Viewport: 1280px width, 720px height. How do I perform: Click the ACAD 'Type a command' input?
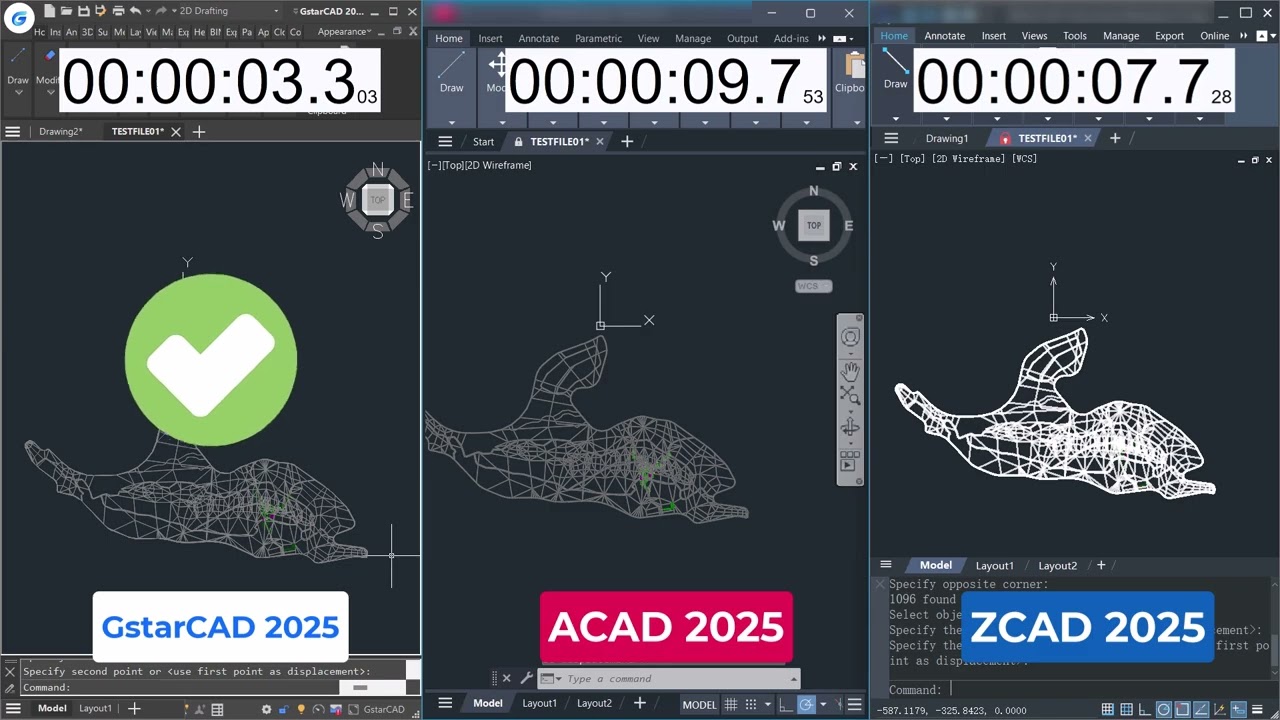click(x=669, y=679)
